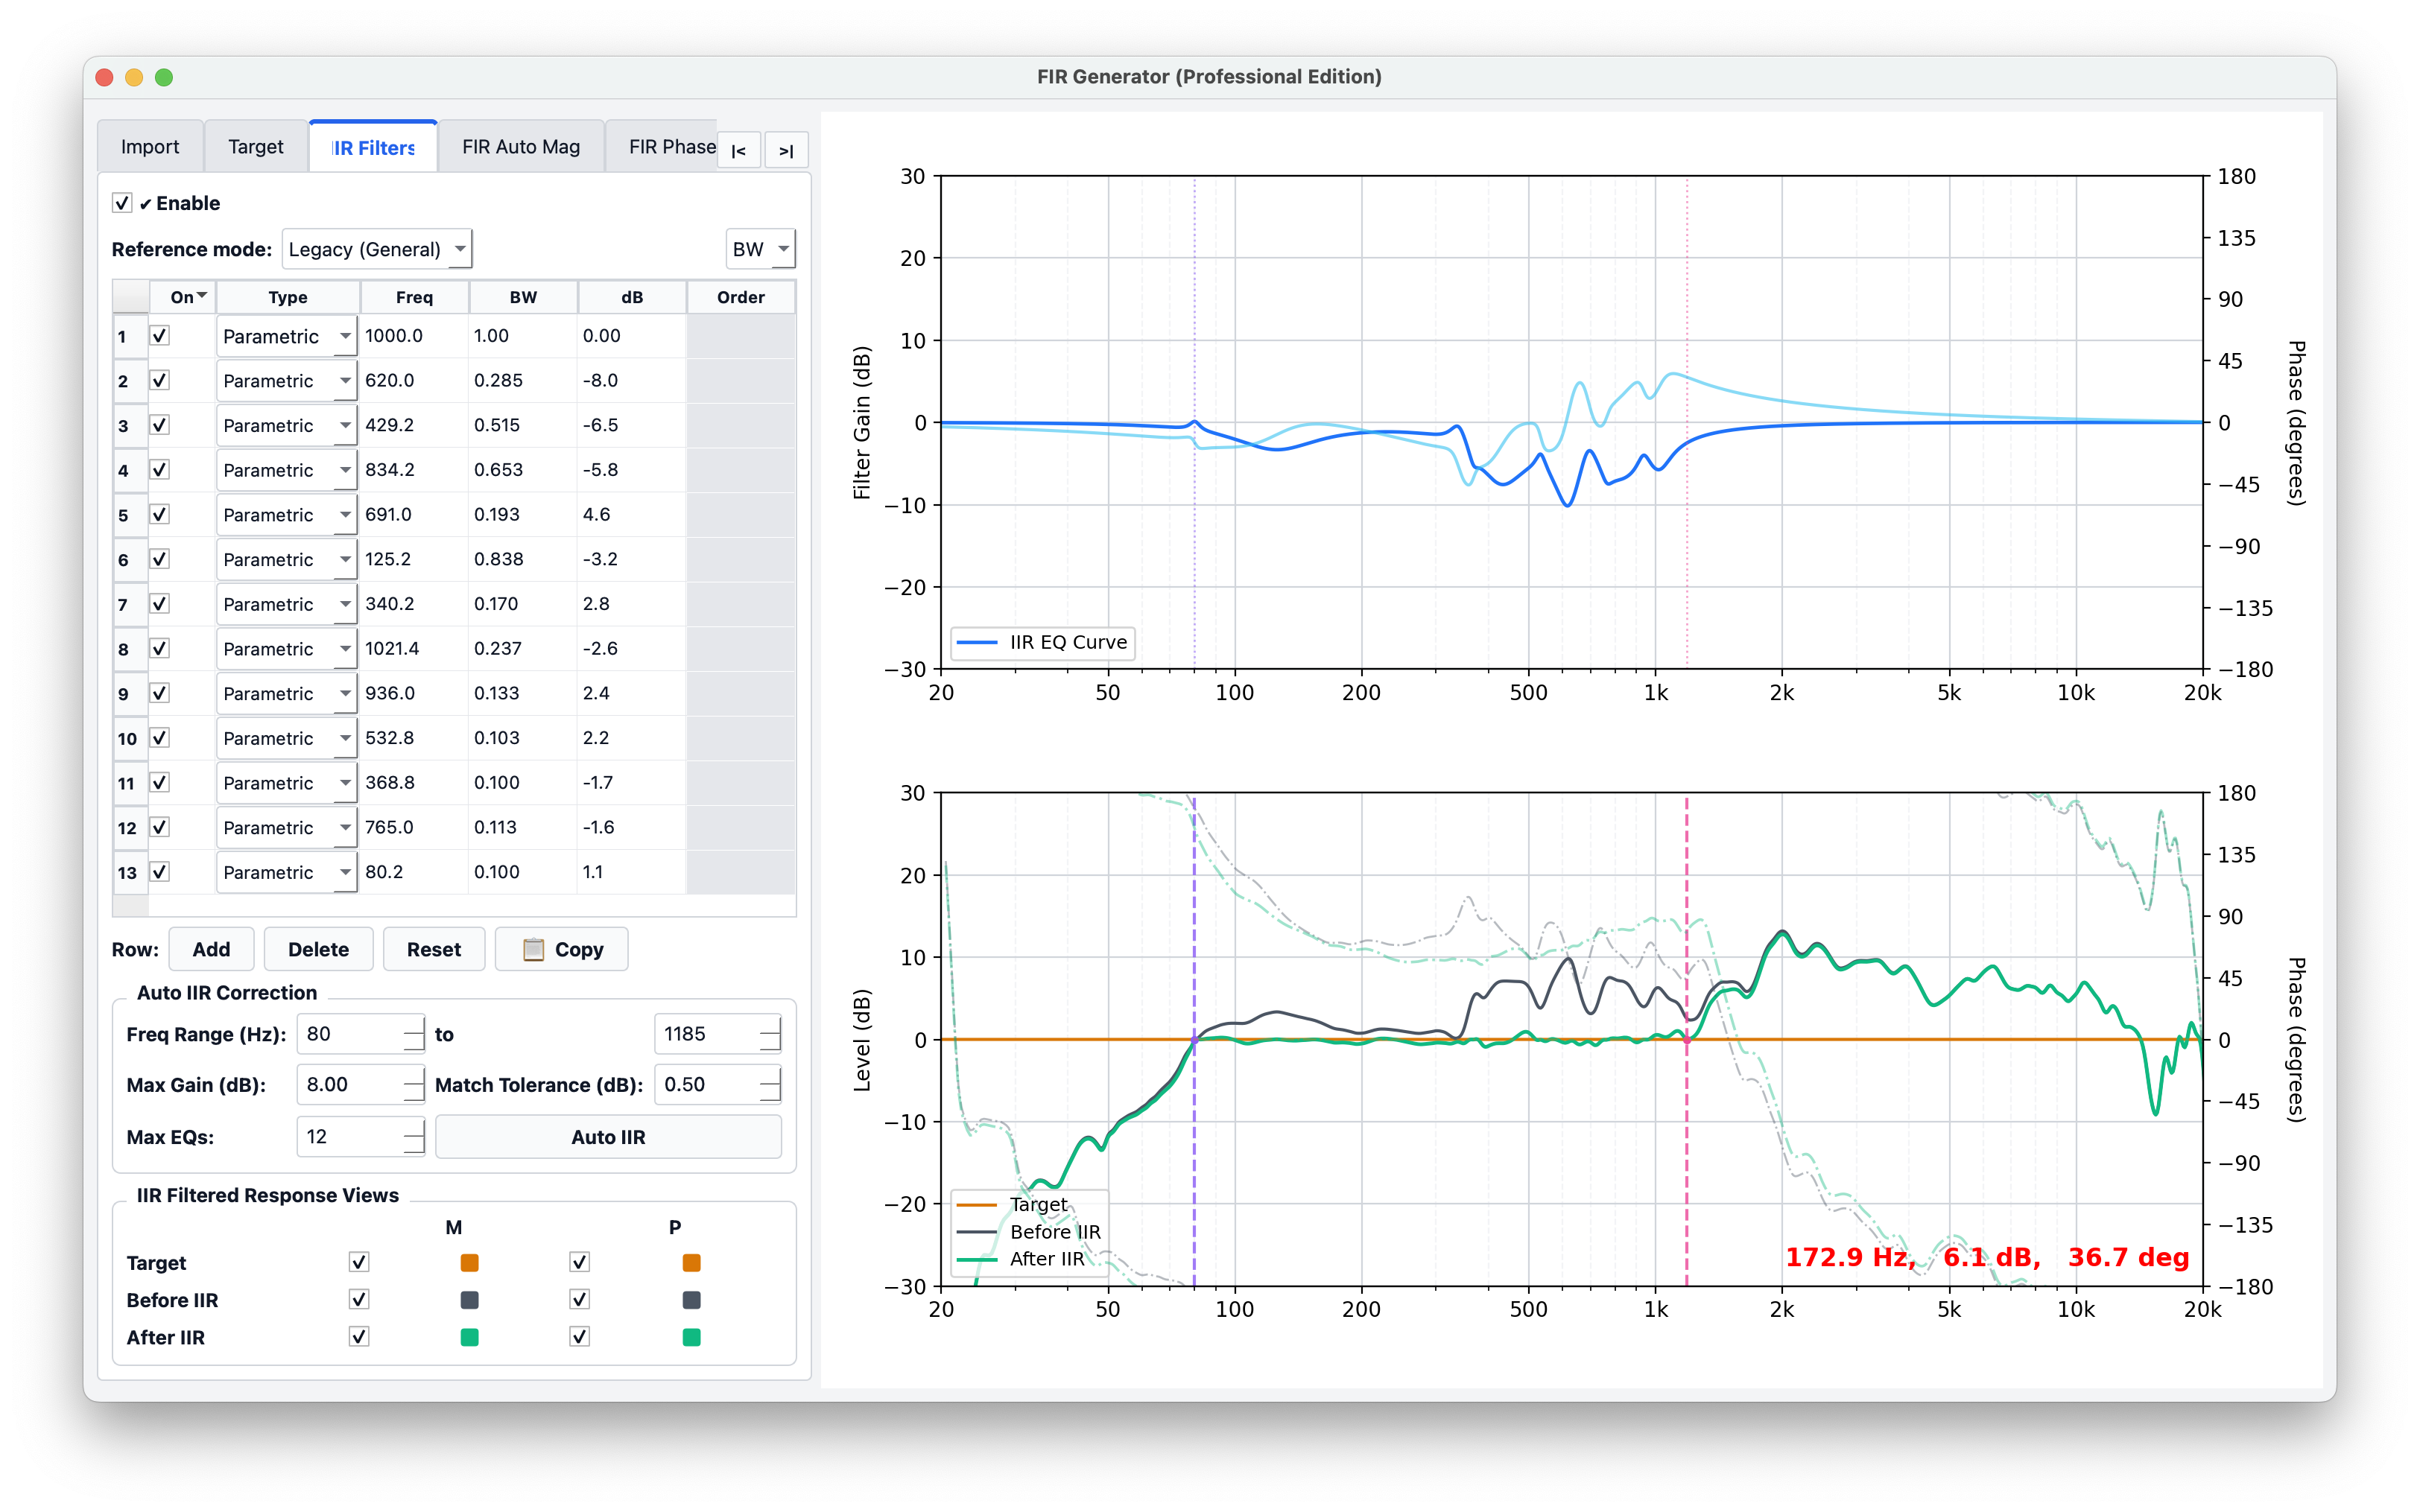
Task: Click the On column header sort arrow
Action: (x=202, y=296)
